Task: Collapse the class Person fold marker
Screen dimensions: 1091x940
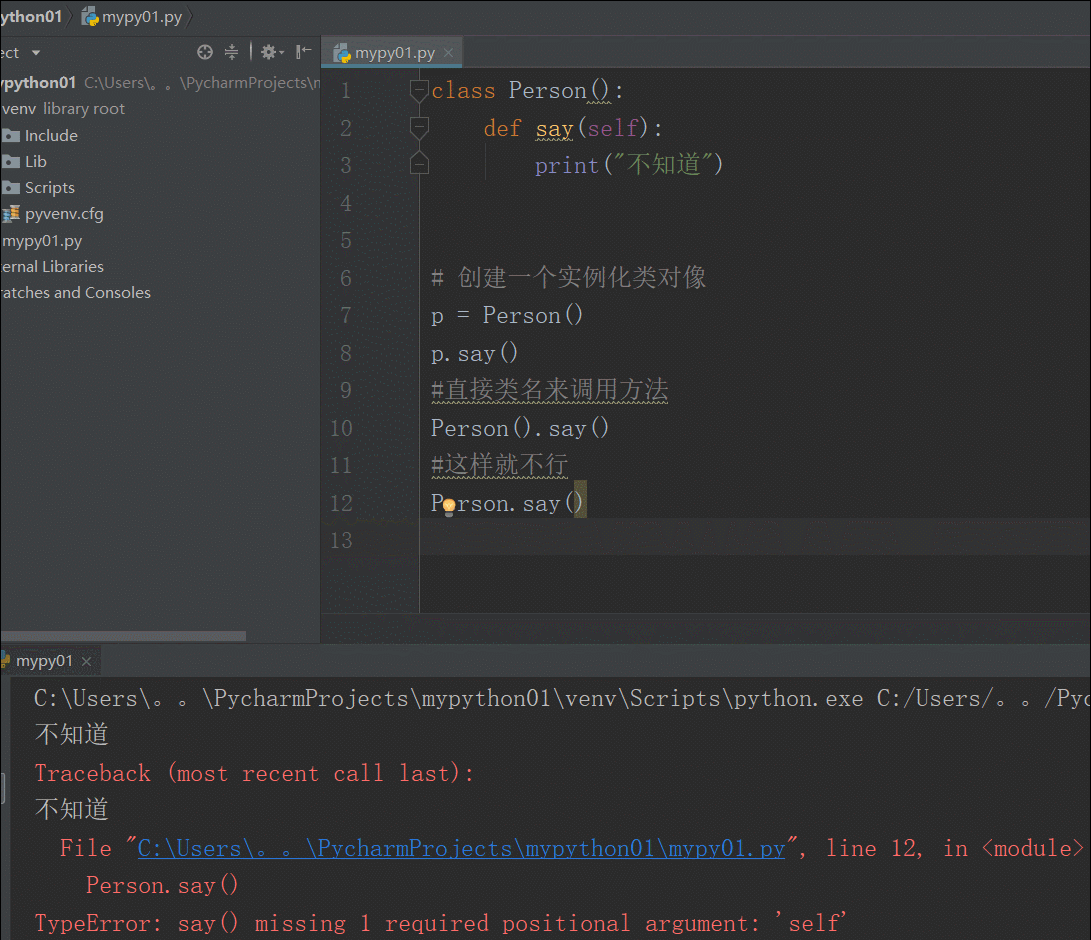Action: (x=419, y=90)
